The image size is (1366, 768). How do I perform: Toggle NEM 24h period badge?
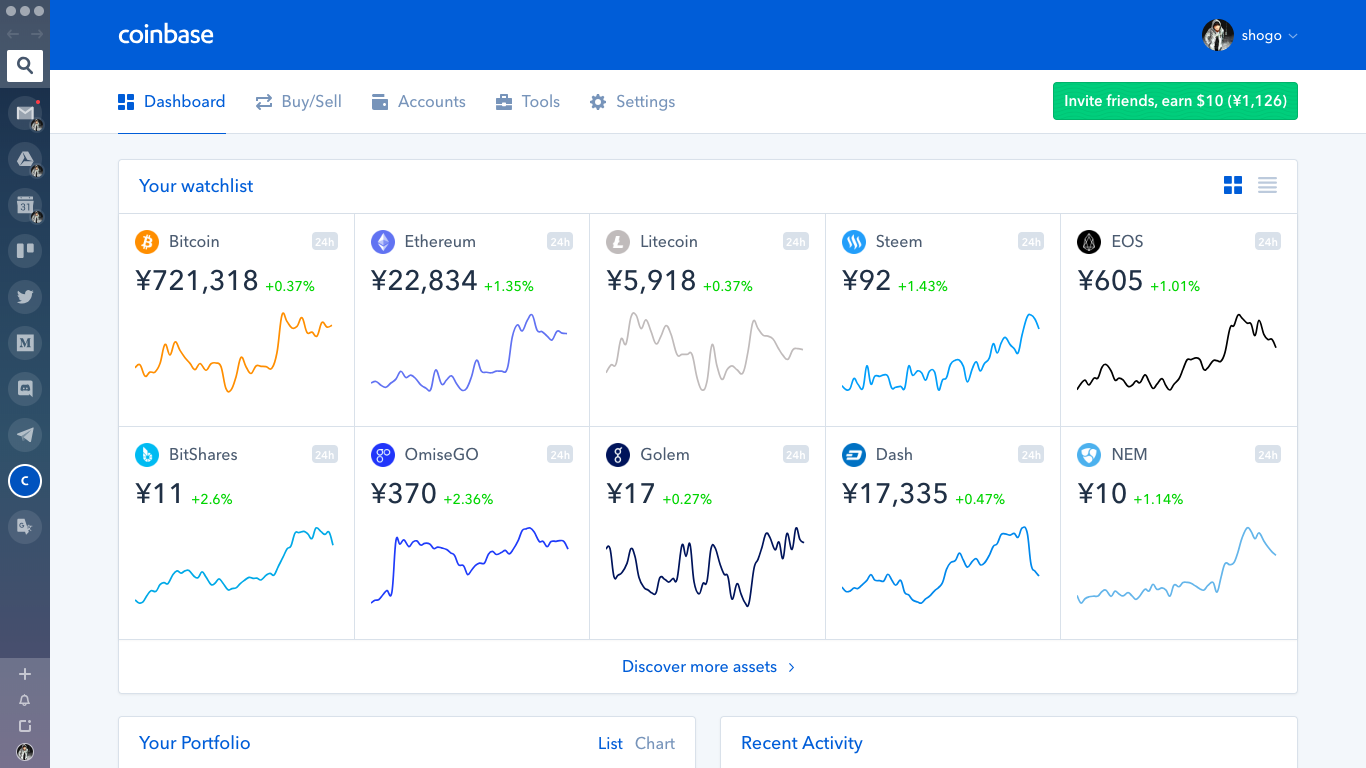click(x=1268, y=455)
